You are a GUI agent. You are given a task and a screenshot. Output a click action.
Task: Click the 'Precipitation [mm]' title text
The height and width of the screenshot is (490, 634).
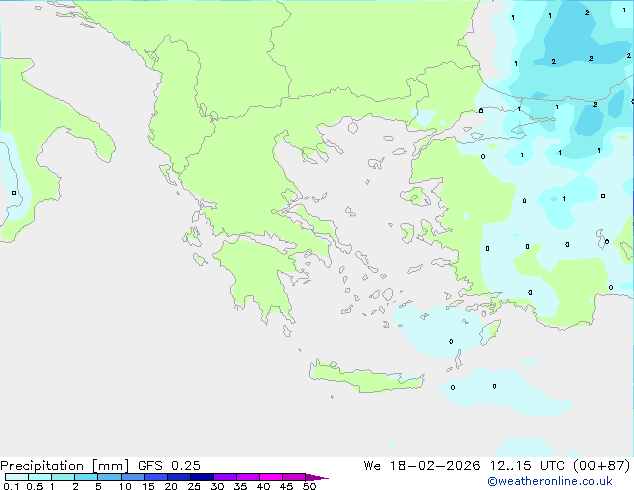64,466
